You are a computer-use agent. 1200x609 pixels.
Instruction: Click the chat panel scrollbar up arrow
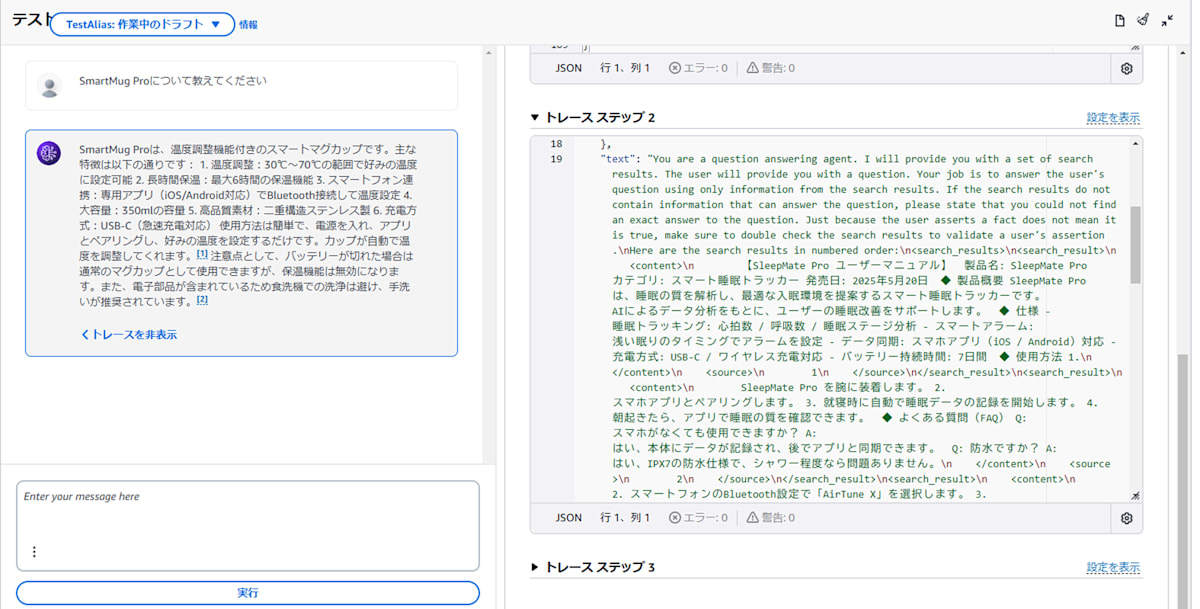coord(489,53)
